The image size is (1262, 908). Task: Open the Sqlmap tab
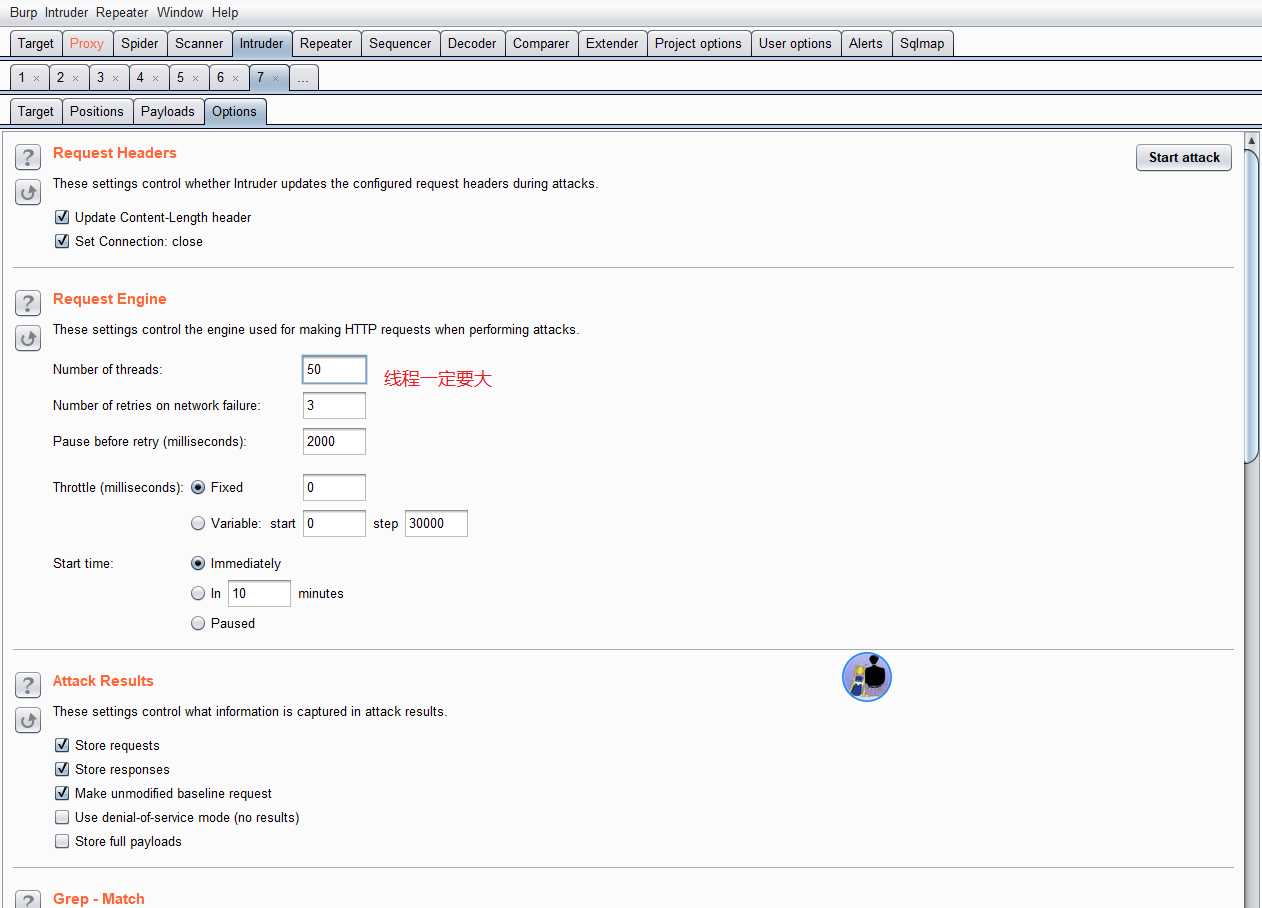(922, 43)
